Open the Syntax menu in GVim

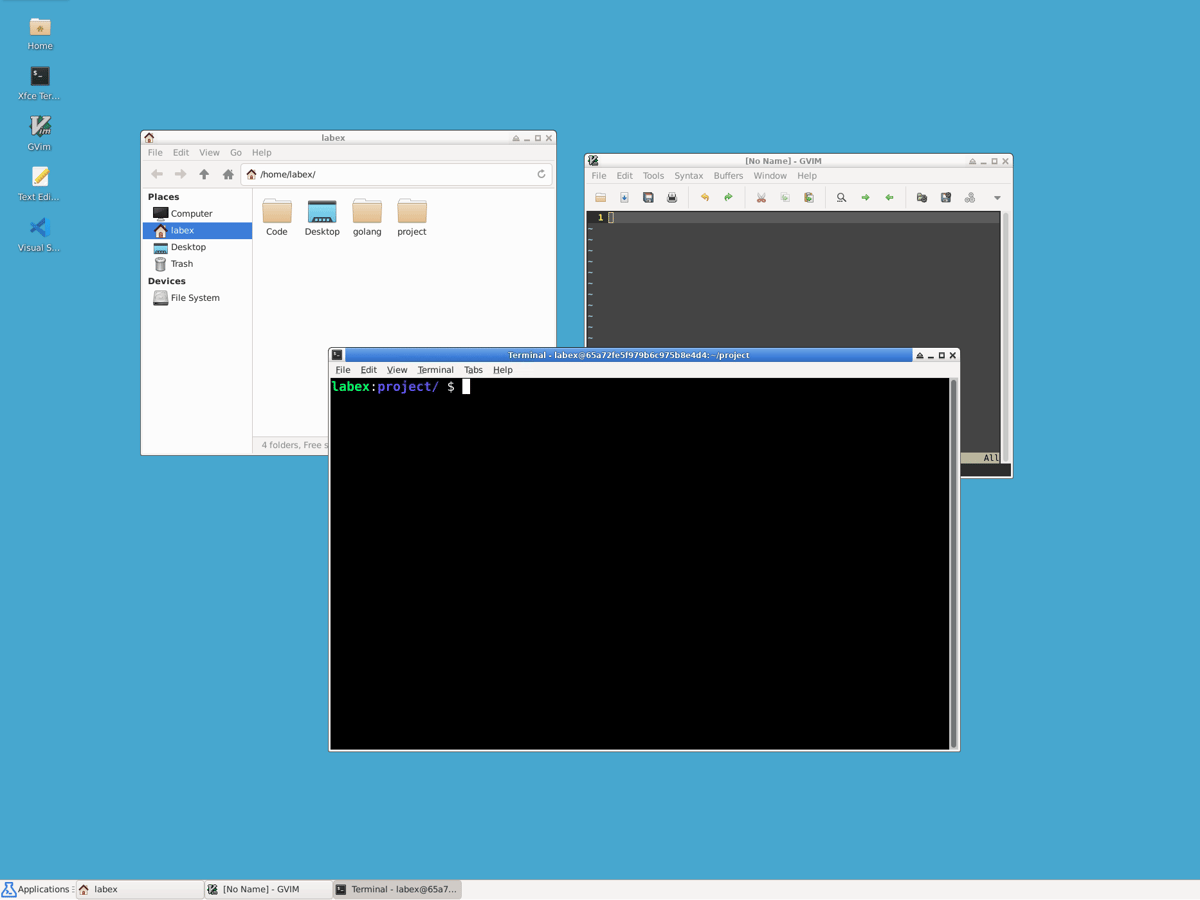(x=689, y=175)
